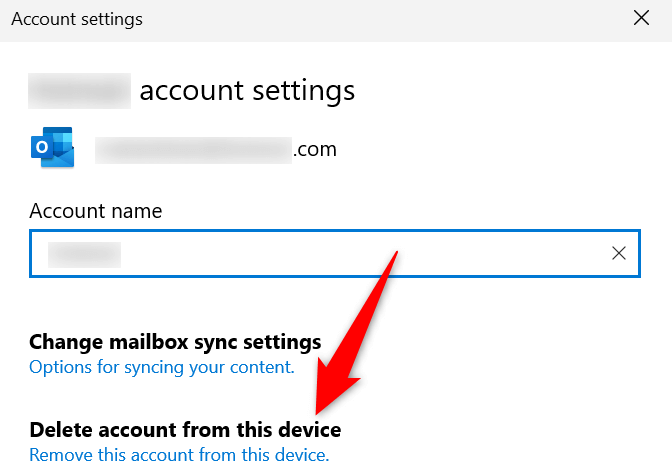The height and width of the screenshot is (475, 672).
Task: Click Remove this account from this device link
Action: coord(179,455)
